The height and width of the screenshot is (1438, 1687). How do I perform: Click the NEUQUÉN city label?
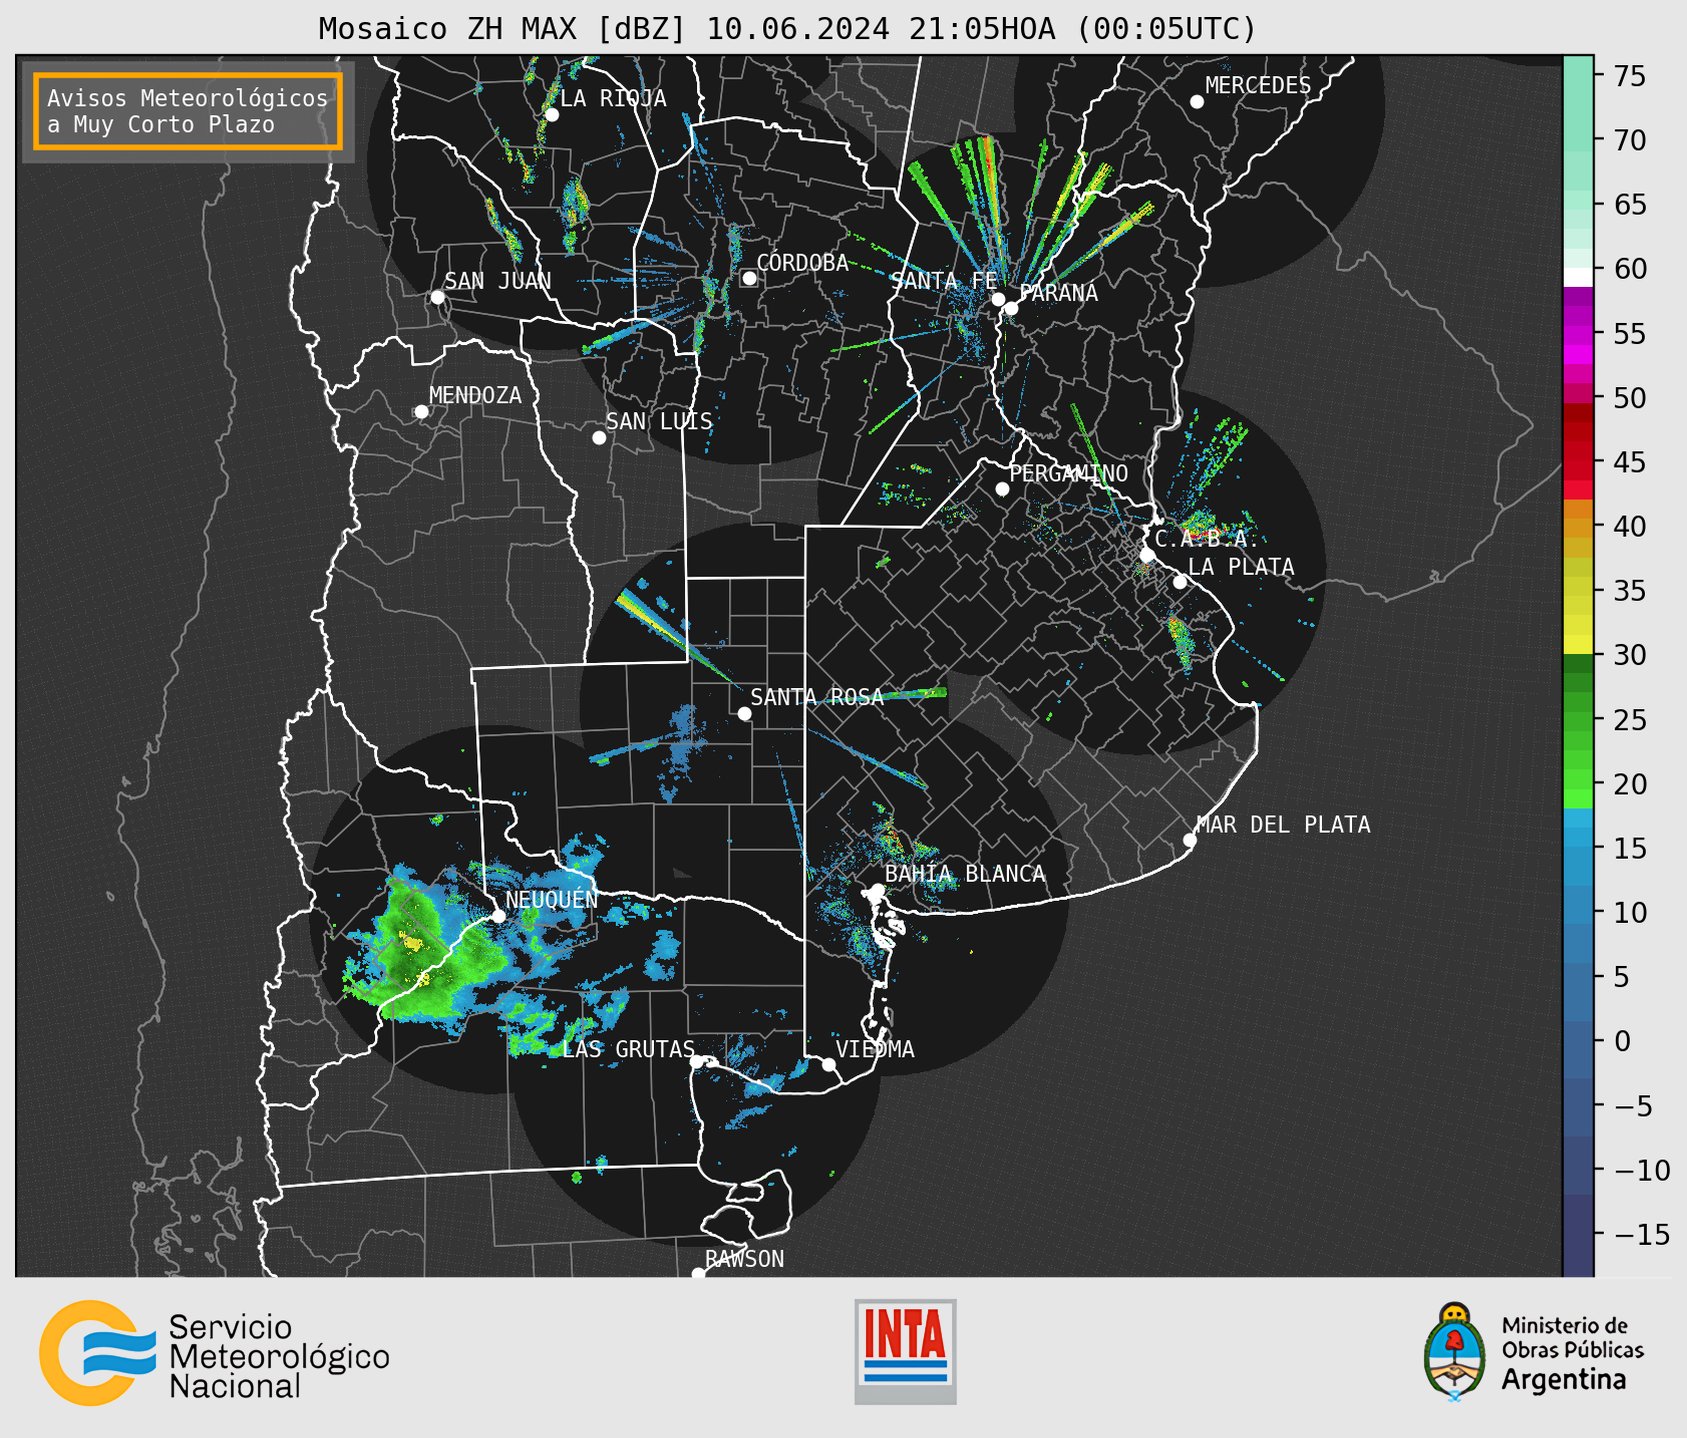(x=552, y=900)
